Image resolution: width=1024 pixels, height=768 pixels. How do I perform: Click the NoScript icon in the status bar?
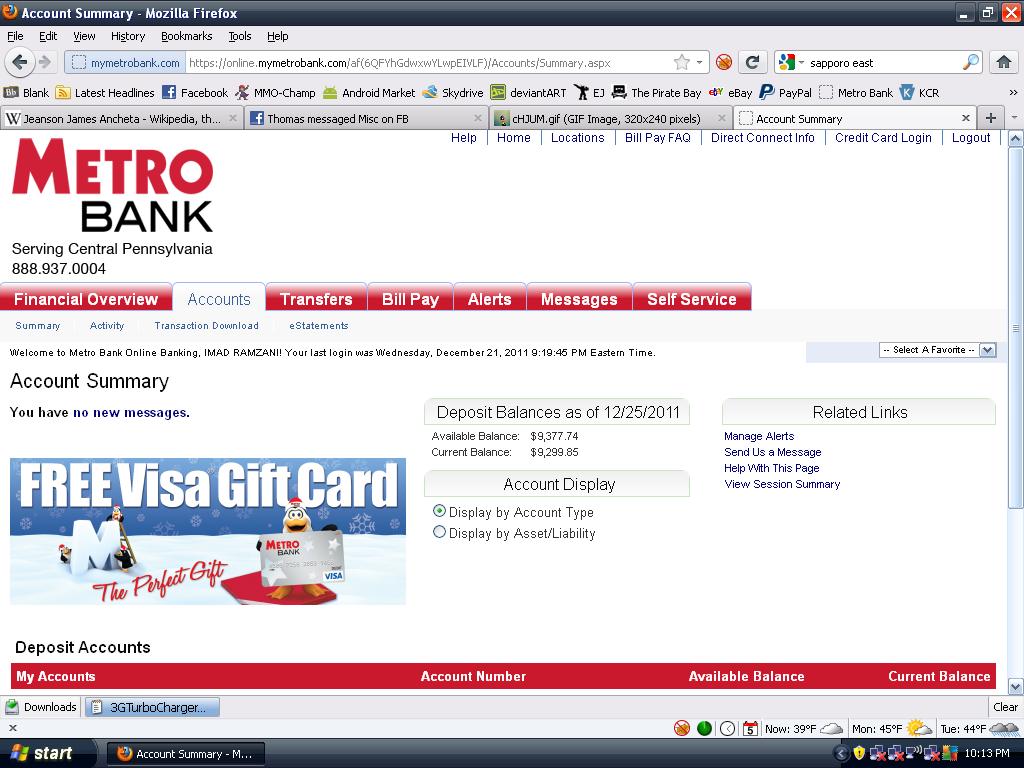[682, 728]
